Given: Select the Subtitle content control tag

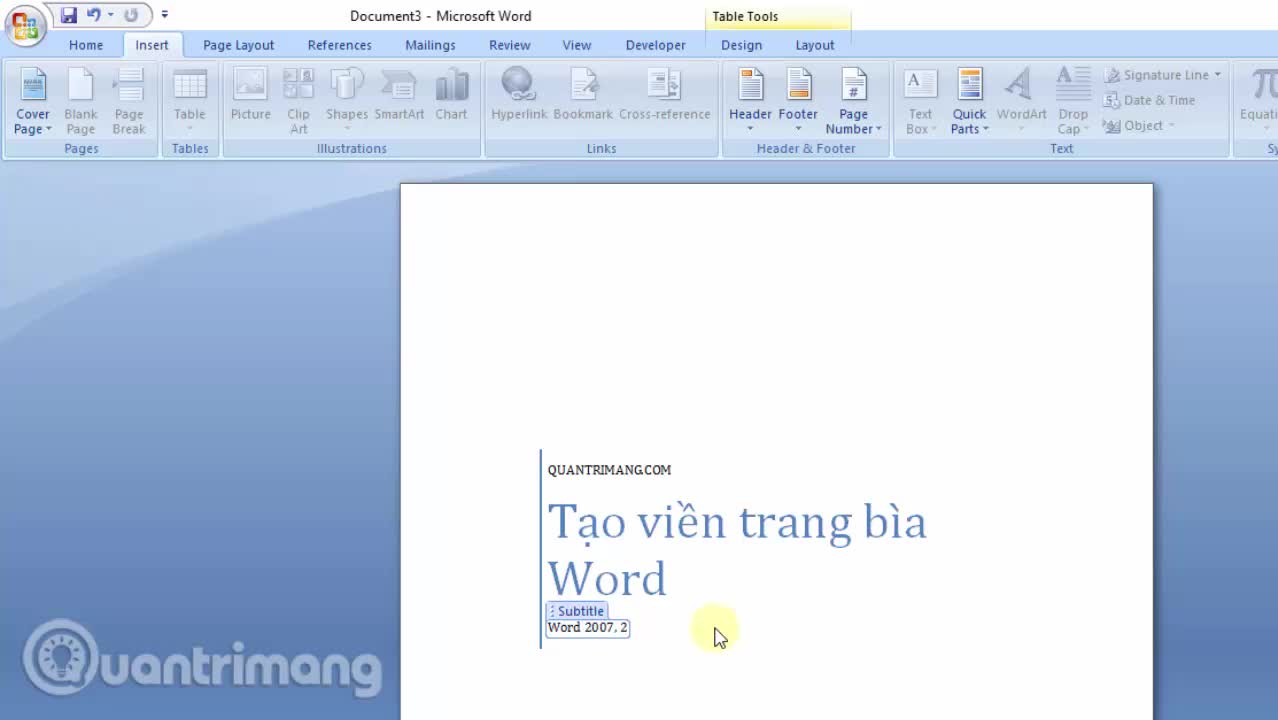Looking at the screenshot, I should click(577, 611).
